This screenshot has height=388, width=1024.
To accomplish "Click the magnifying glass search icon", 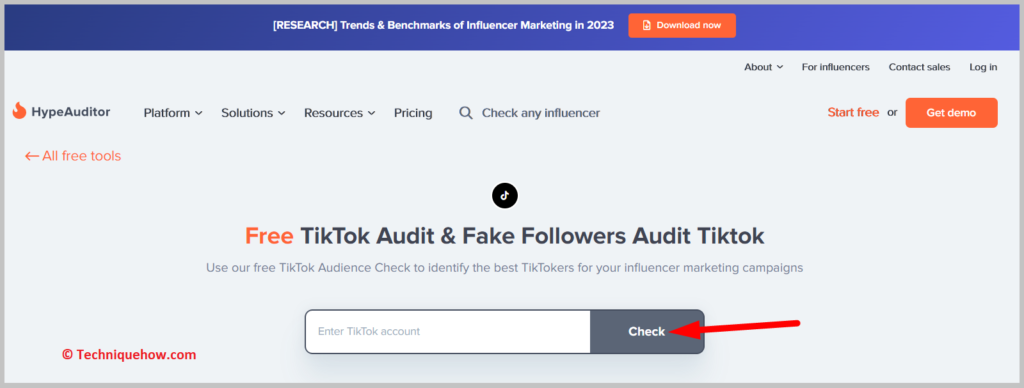I will pos(466,113).
